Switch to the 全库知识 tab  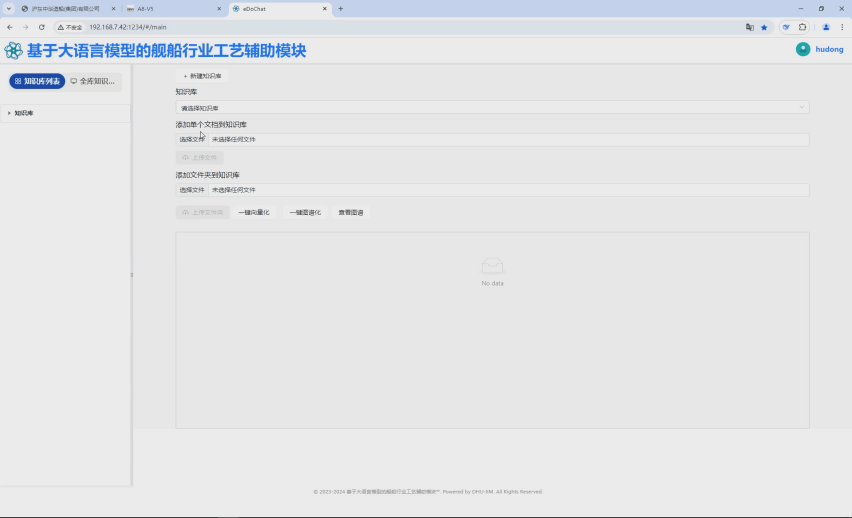click(x=92, y=81)
